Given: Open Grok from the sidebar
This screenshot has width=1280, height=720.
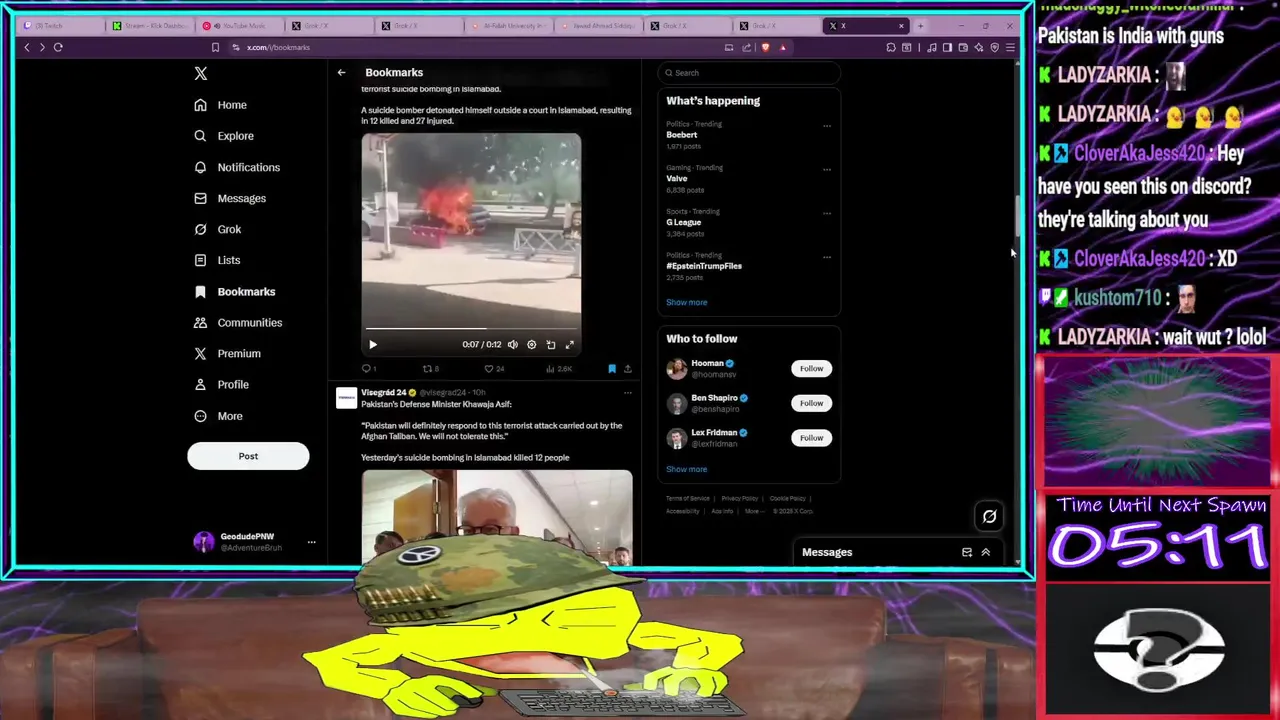Looking at the screenshot, I should (x=218, y=229).
